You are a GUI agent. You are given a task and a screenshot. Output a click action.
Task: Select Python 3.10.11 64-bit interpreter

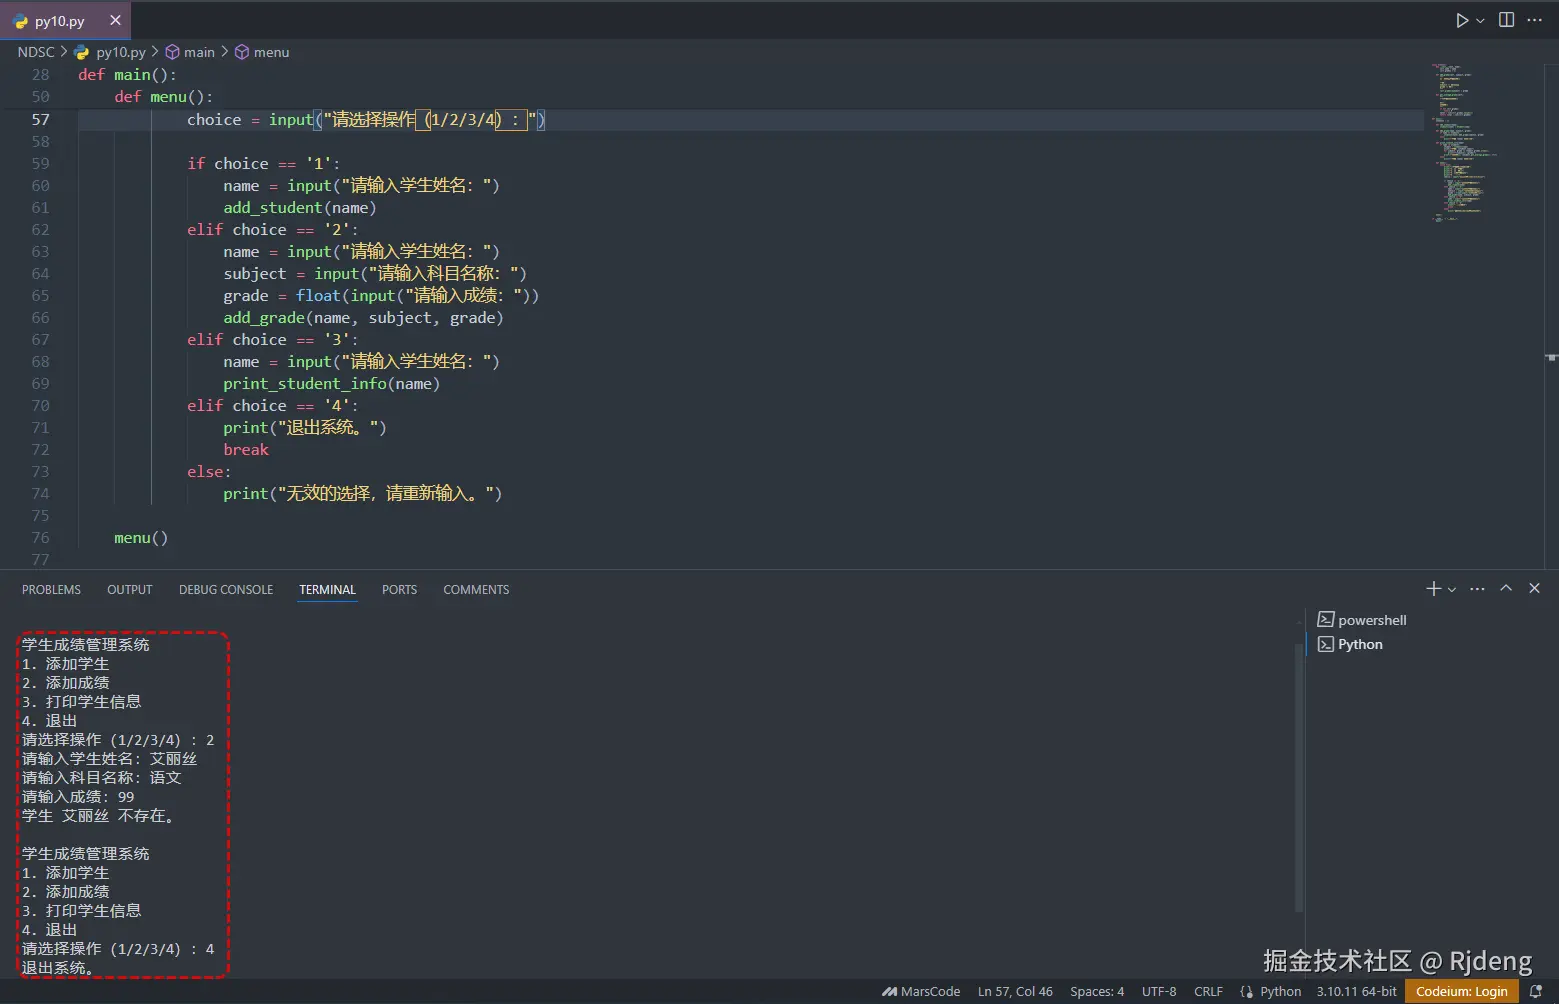(x=1356, y=991)
